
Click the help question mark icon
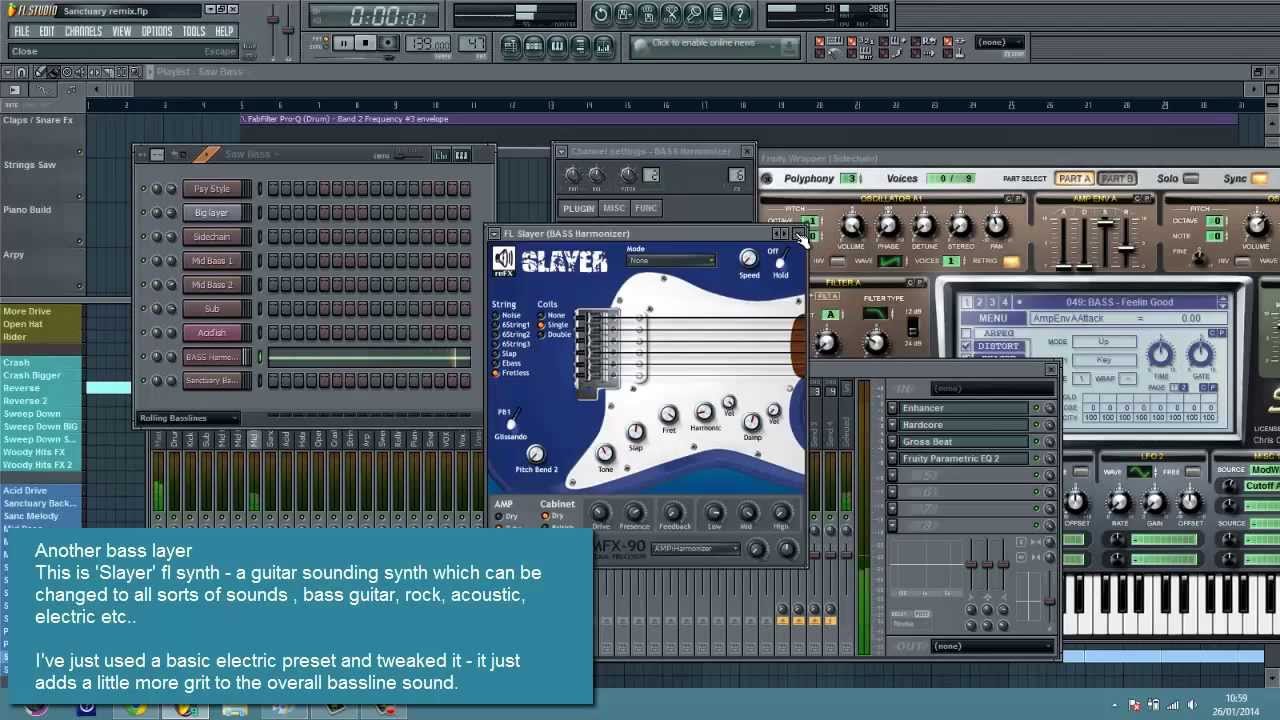tap(740, 14)
